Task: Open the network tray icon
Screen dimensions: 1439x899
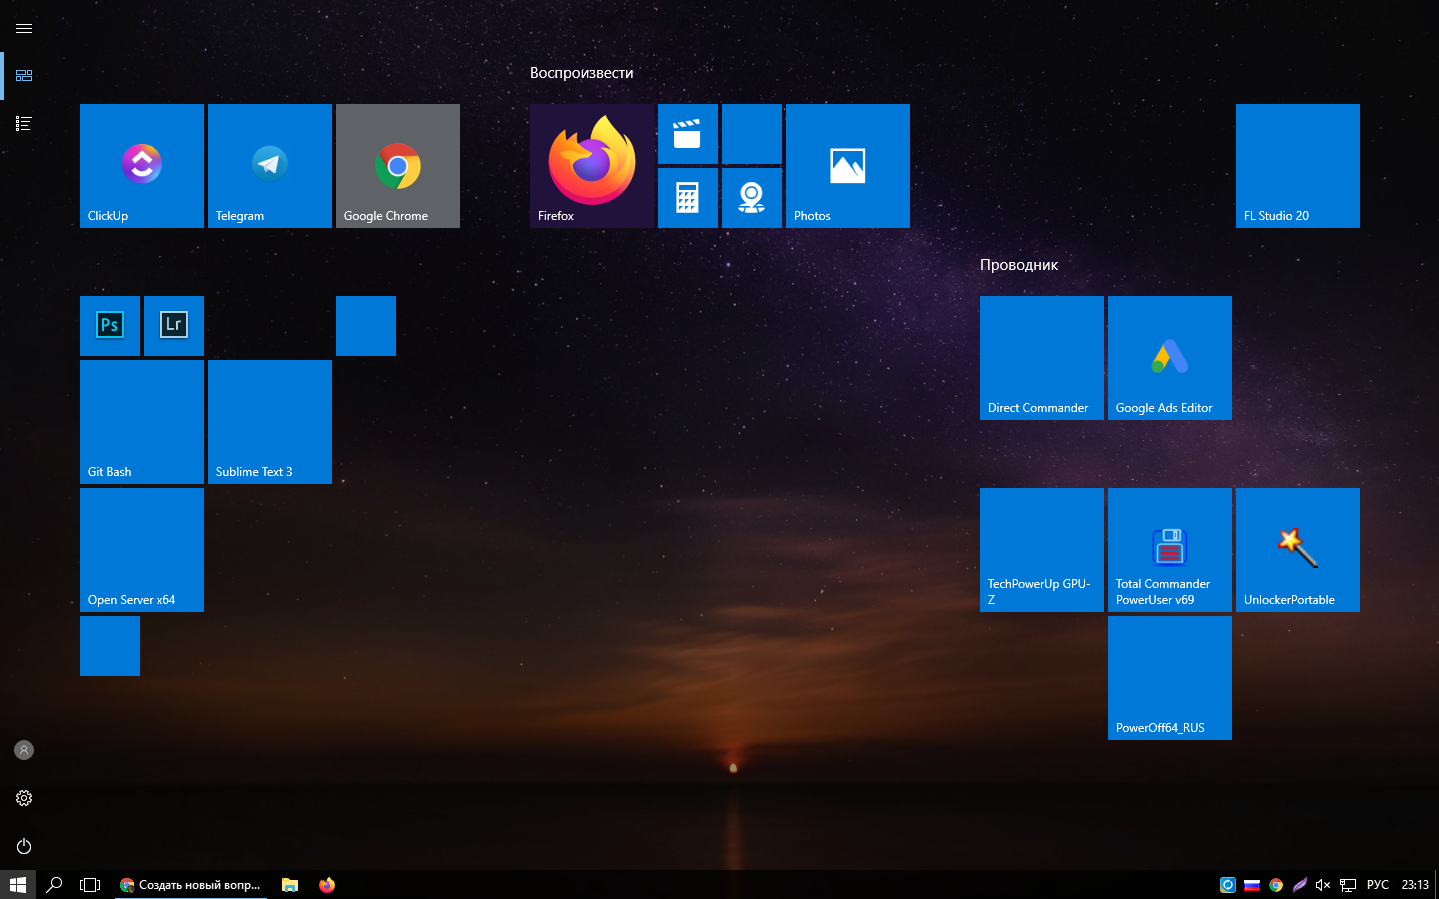Action: [1348, 885]
